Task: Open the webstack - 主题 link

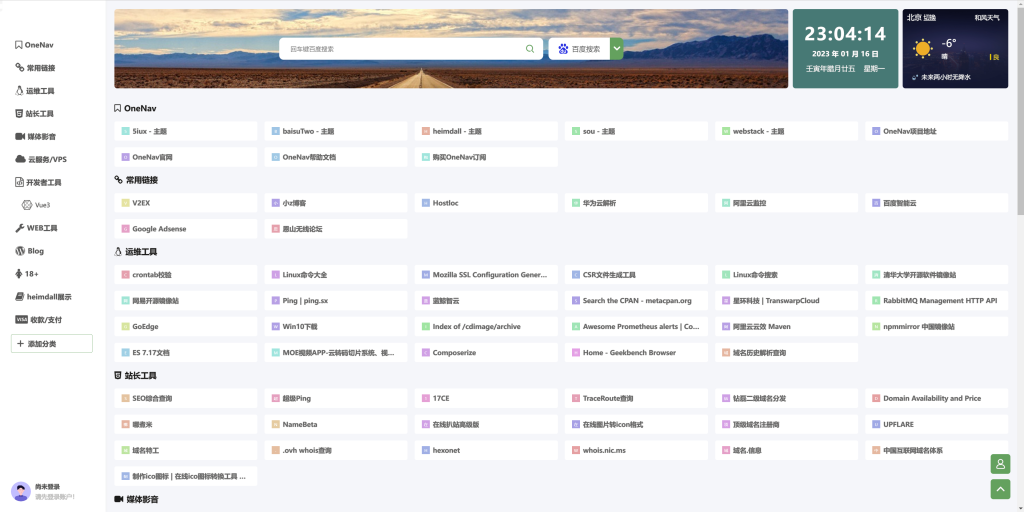Action: [786, 131]
